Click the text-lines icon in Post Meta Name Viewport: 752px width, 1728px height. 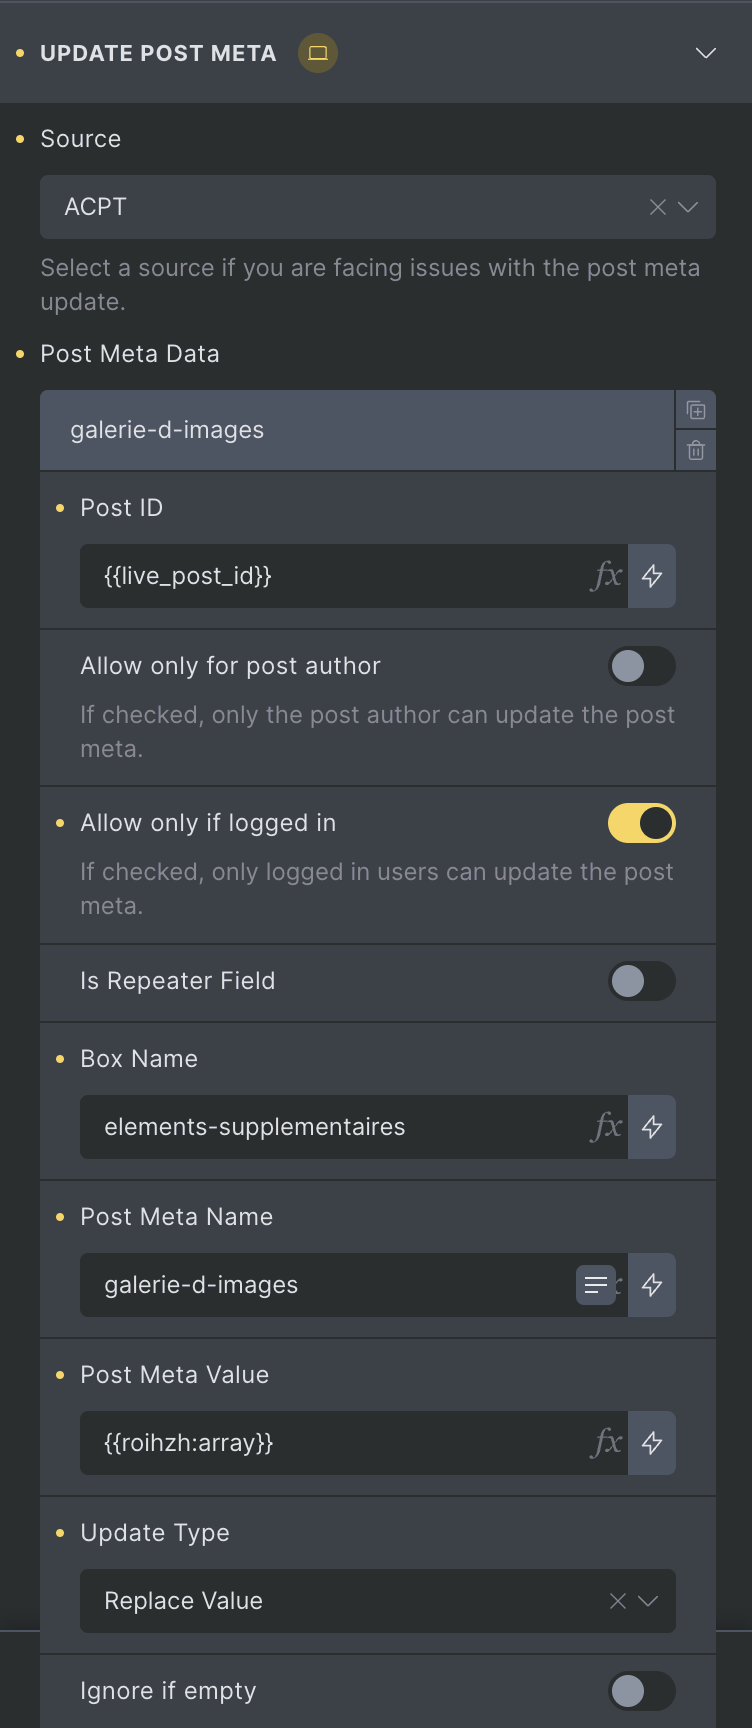[596, 1285]
